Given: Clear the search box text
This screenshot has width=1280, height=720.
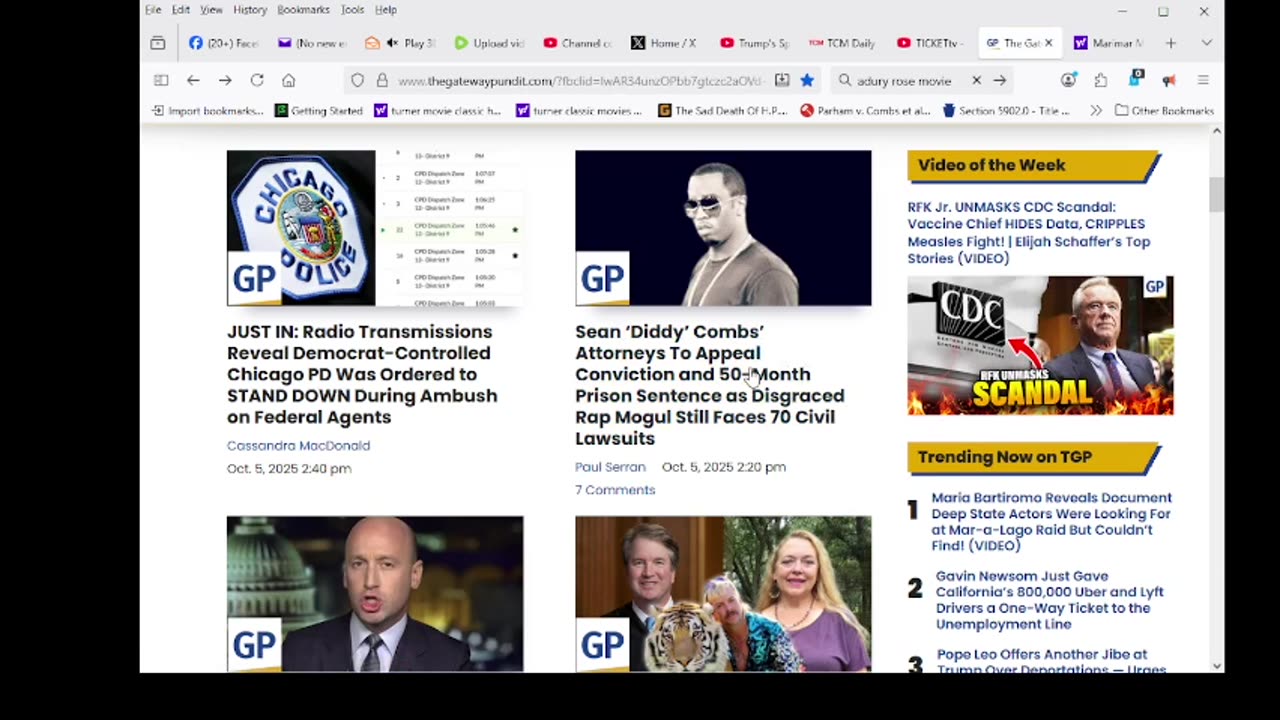Looking at the screenshot, I should pos(976,80).
